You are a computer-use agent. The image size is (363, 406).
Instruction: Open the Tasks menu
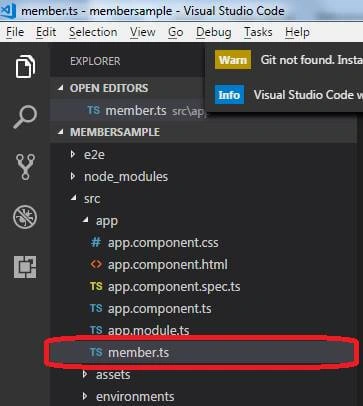pos(258,32)
